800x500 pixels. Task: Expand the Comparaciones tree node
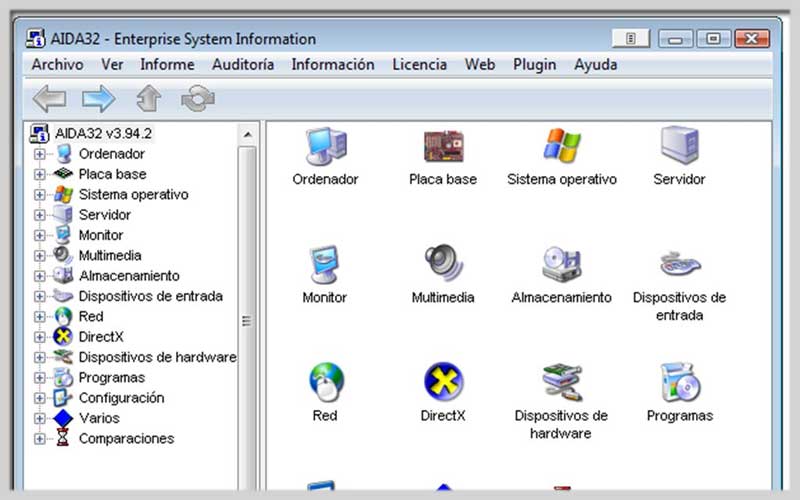pos(39,439)
